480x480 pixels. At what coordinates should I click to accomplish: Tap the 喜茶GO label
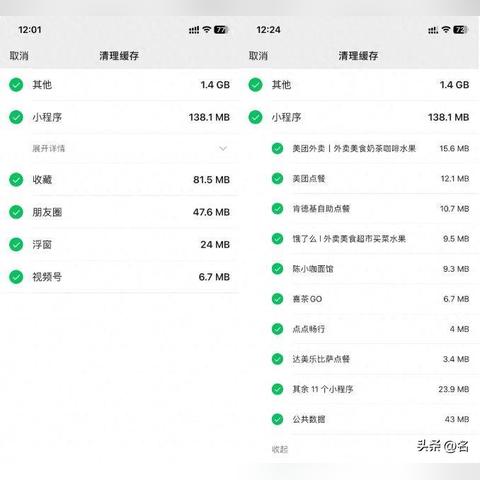307,299
